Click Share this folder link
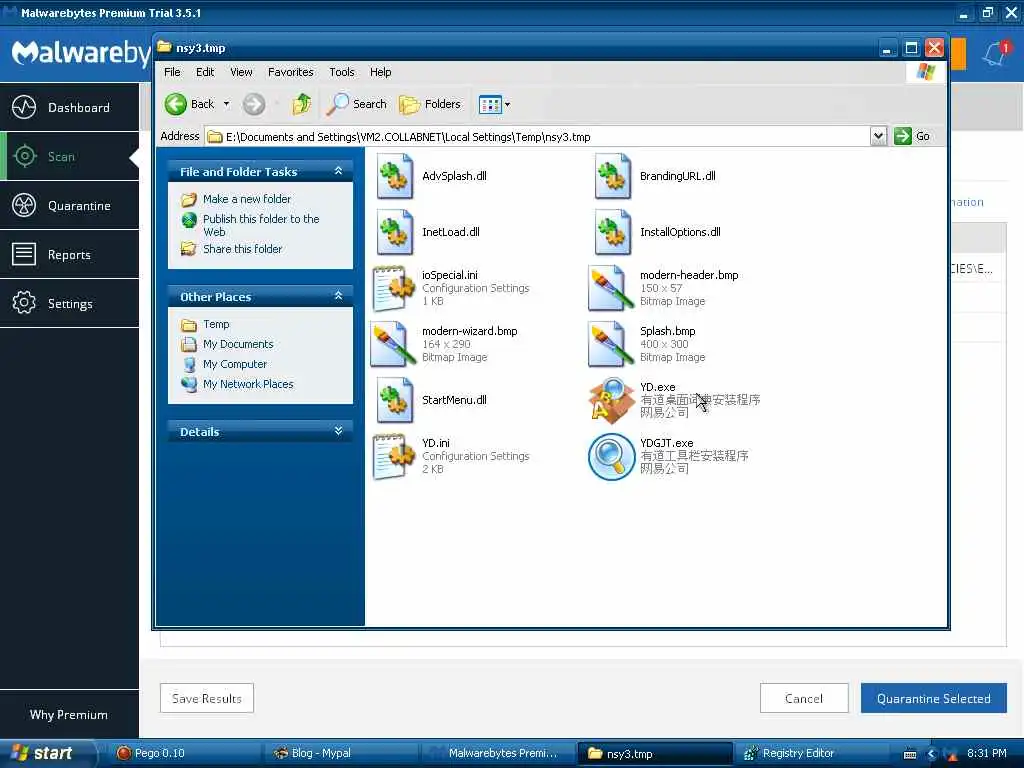 click(x=242, y=249)
